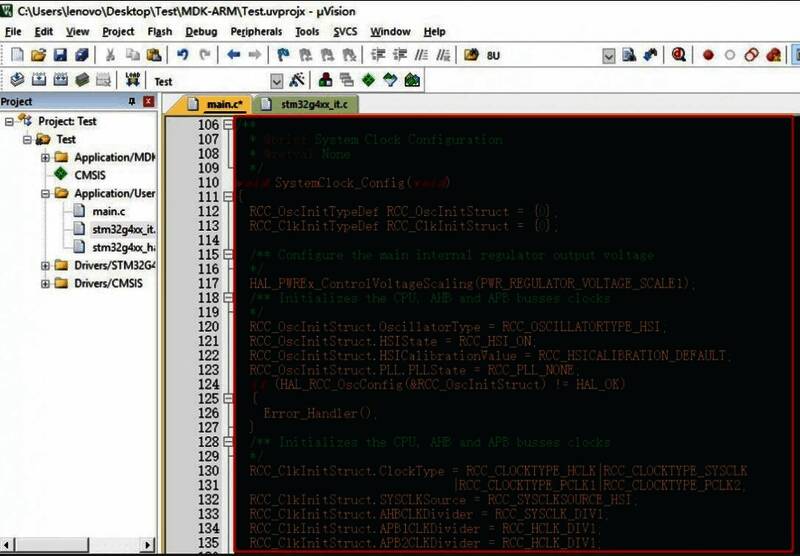Open the Target Options wand icon
The image size is (800, 556).
pyautogui.click(x=297, y=80)
